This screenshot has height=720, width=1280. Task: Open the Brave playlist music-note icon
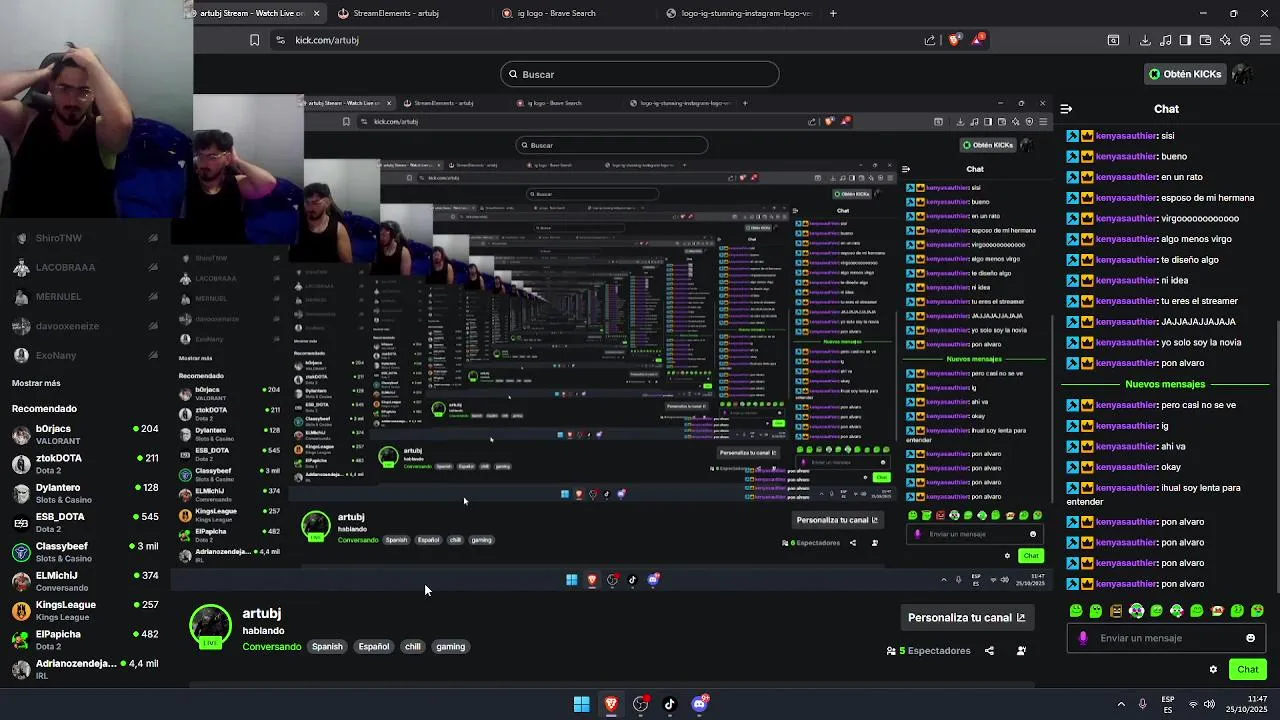click(x=1165, y=40)
